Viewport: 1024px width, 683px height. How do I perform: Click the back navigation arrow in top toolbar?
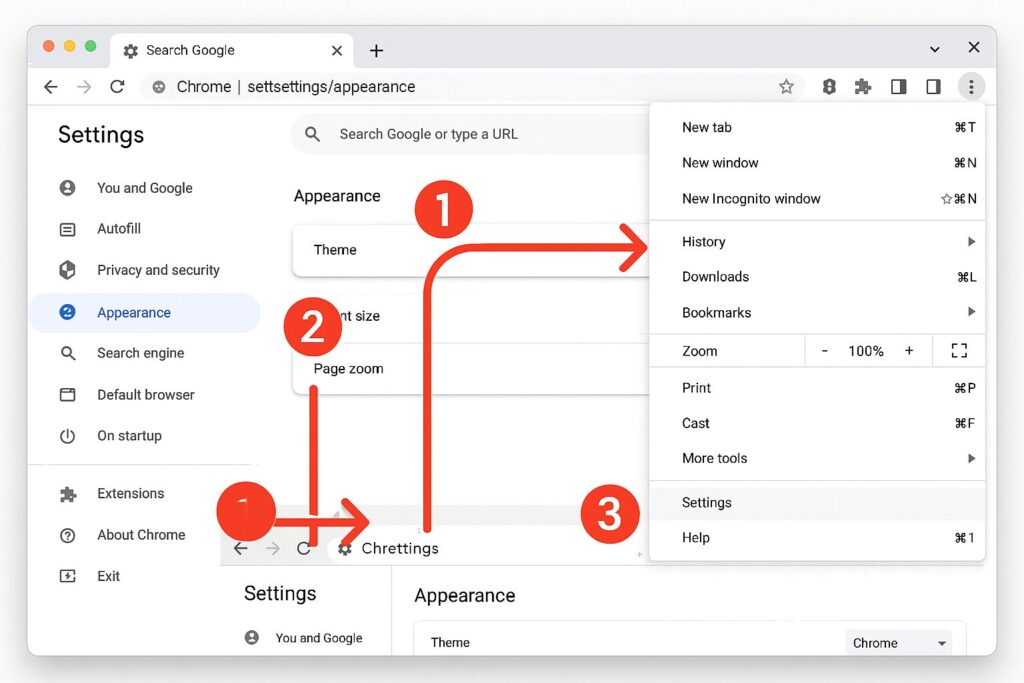(51, 87)
